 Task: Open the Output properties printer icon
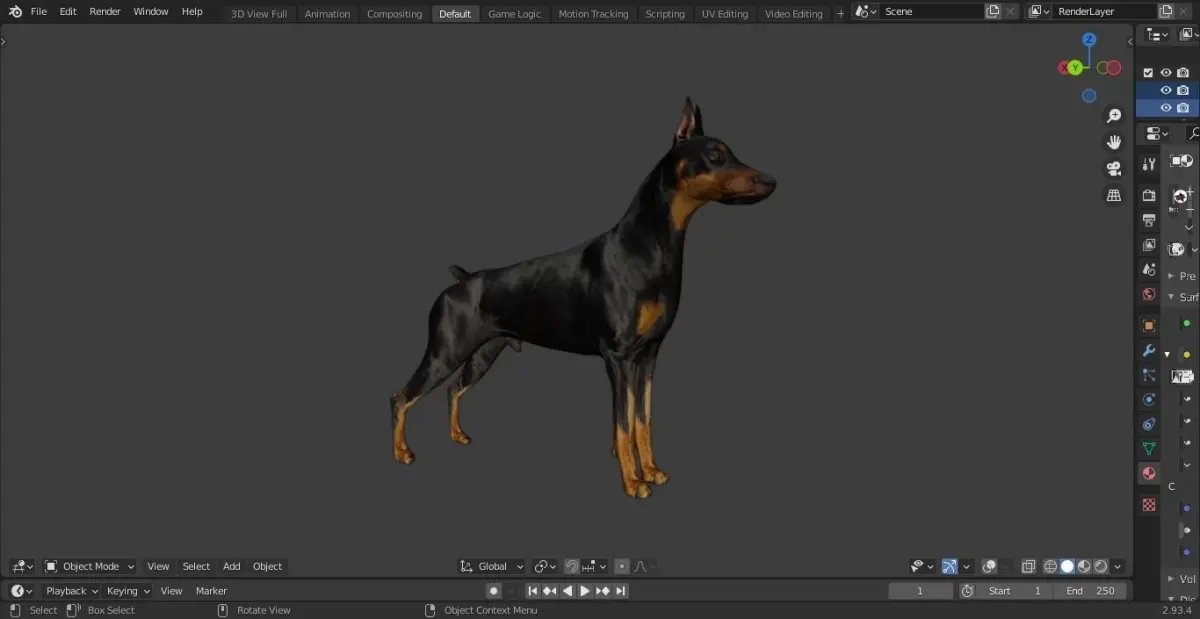(1149, 220)
